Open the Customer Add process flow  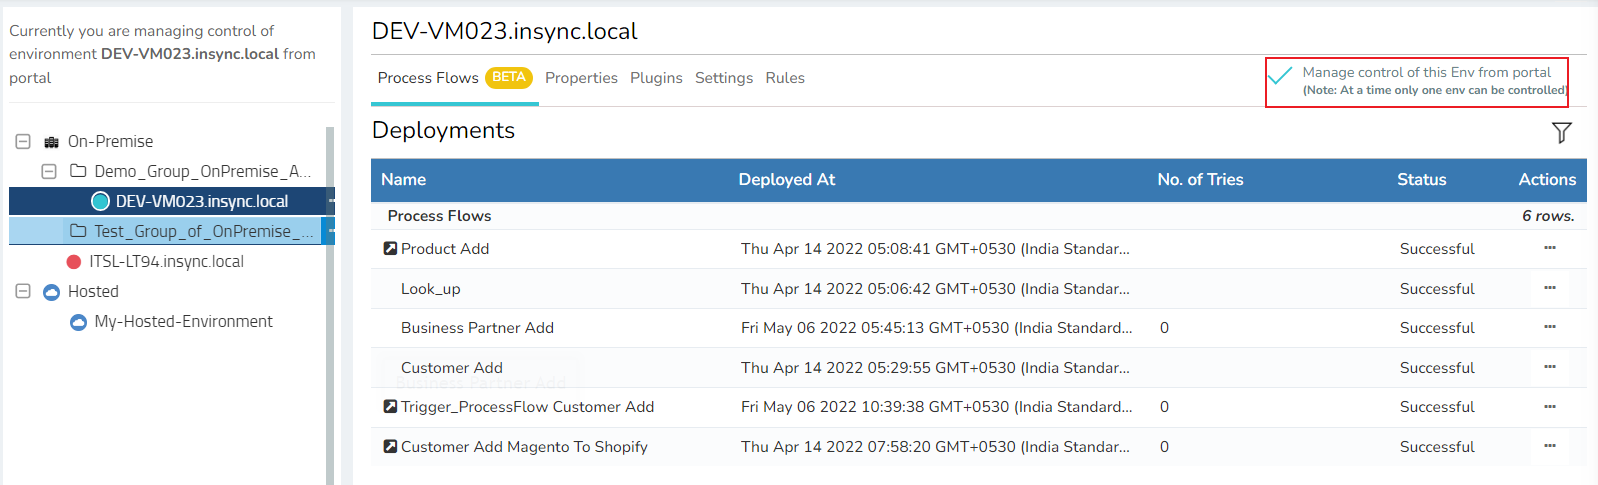coord(452,368)
